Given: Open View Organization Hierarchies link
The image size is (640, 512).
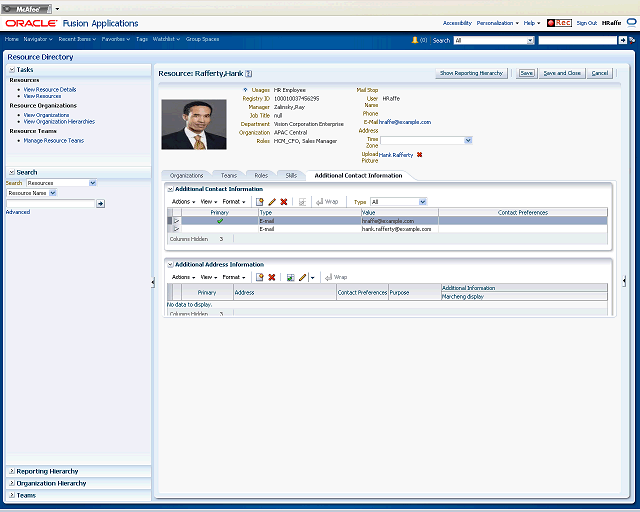Looking at the screenshot, I should 59,122.
